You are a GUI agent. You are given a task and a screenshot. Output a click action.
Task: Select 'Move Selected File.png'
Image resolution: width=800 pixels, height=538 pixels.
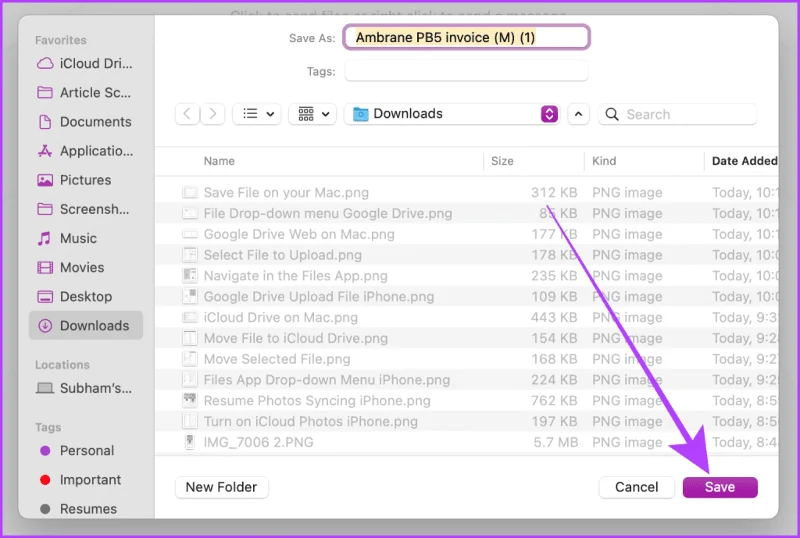coord(467,359)
